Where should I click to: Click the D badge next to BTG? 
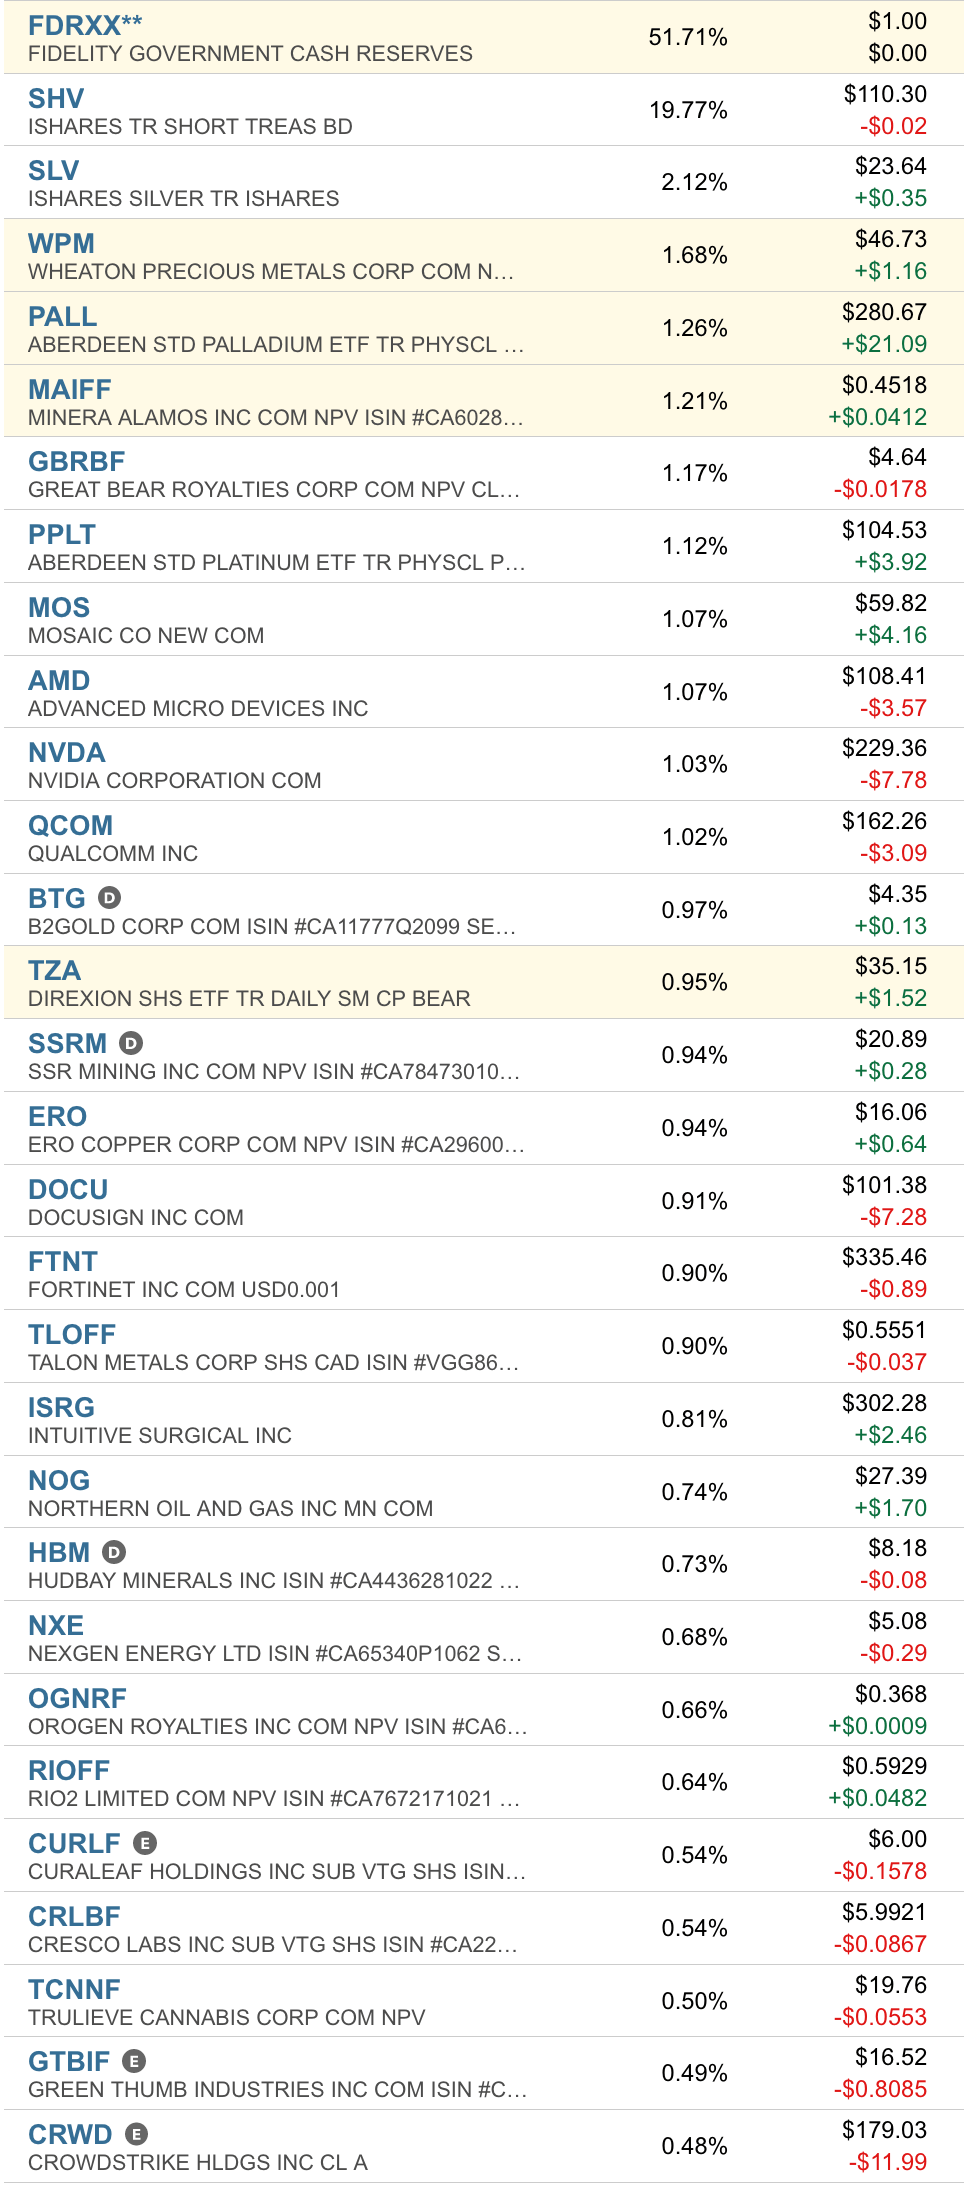coord(110,898)
